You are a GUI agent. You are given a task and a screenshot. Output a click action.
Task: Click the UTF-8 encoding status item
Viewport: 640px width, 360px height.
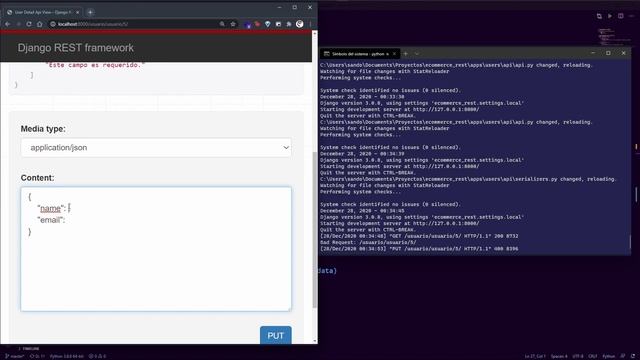[x=578, y=356]
